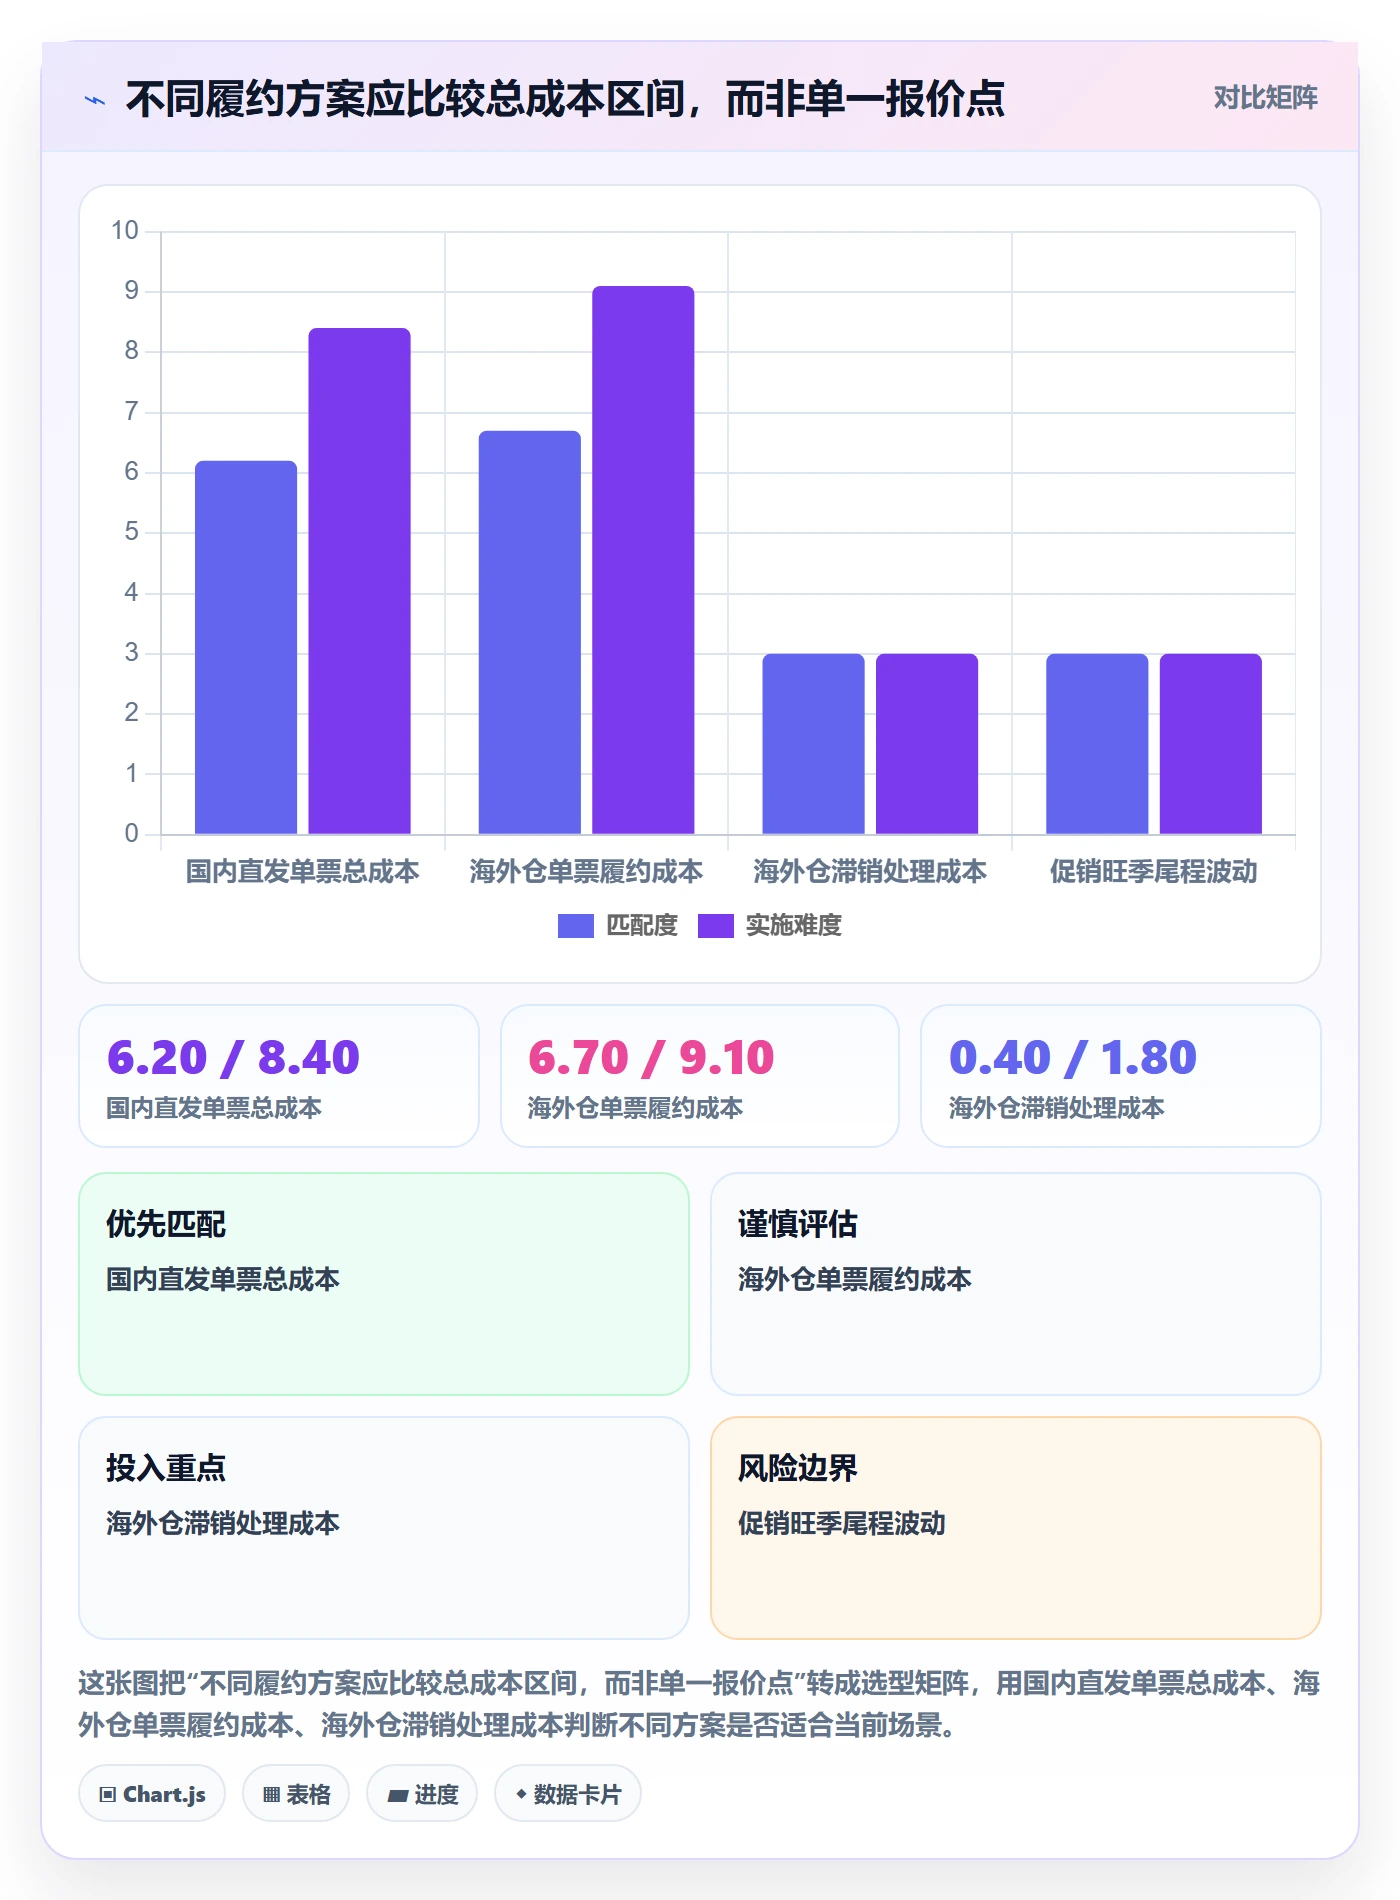Open the 优先匹配 quadrant card

(x=384, y=1284)
